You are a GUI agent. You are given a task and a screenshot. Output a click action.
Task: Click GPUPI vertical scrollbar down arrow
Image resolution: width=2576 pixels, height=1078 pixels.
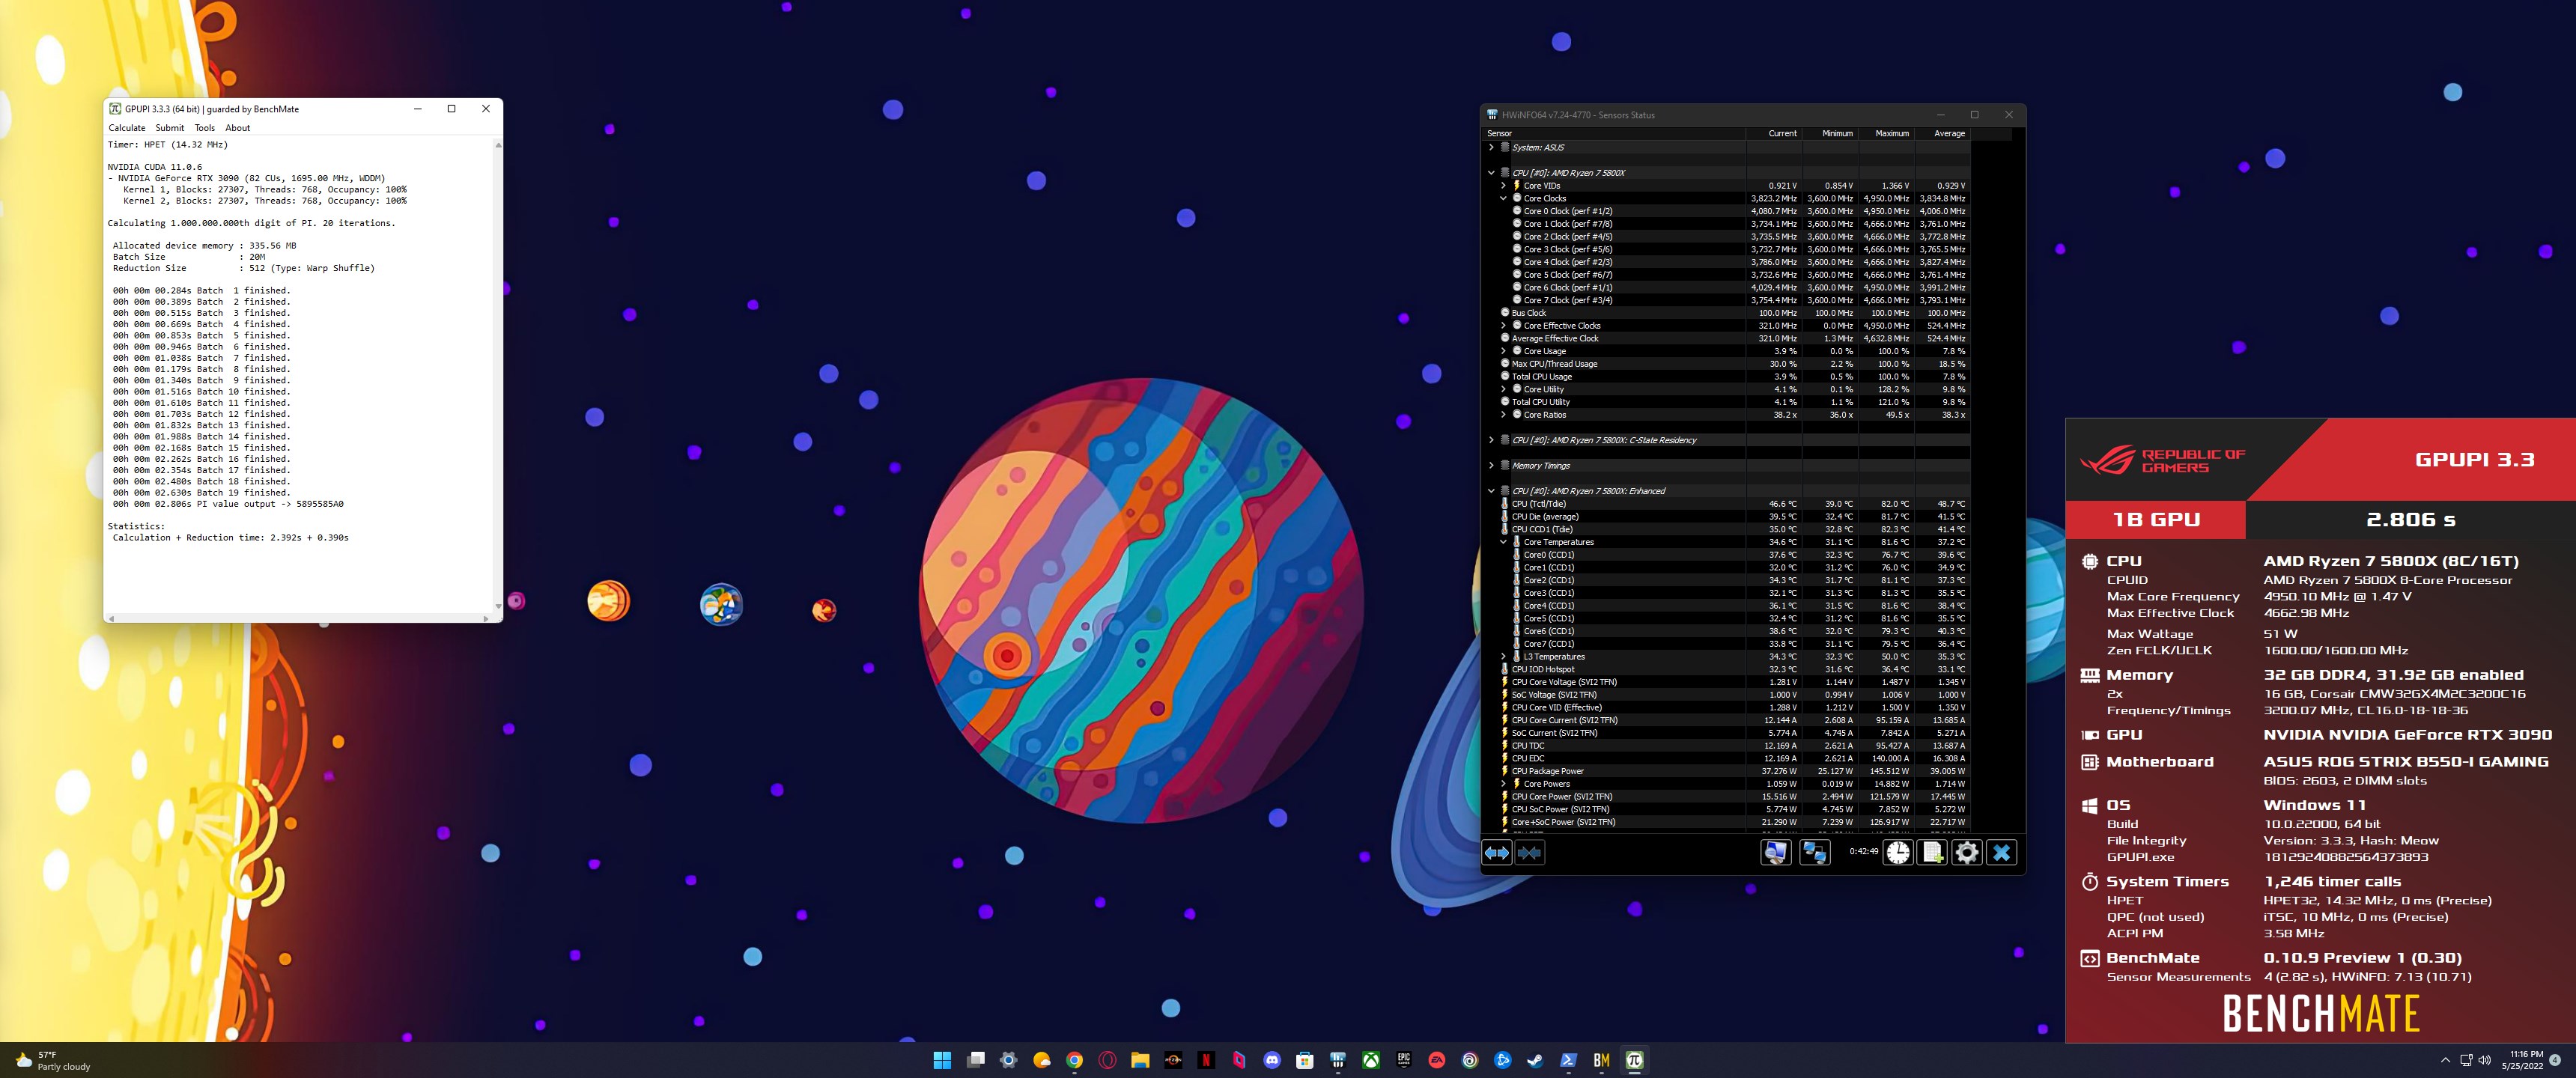click(x=498, y=607)
